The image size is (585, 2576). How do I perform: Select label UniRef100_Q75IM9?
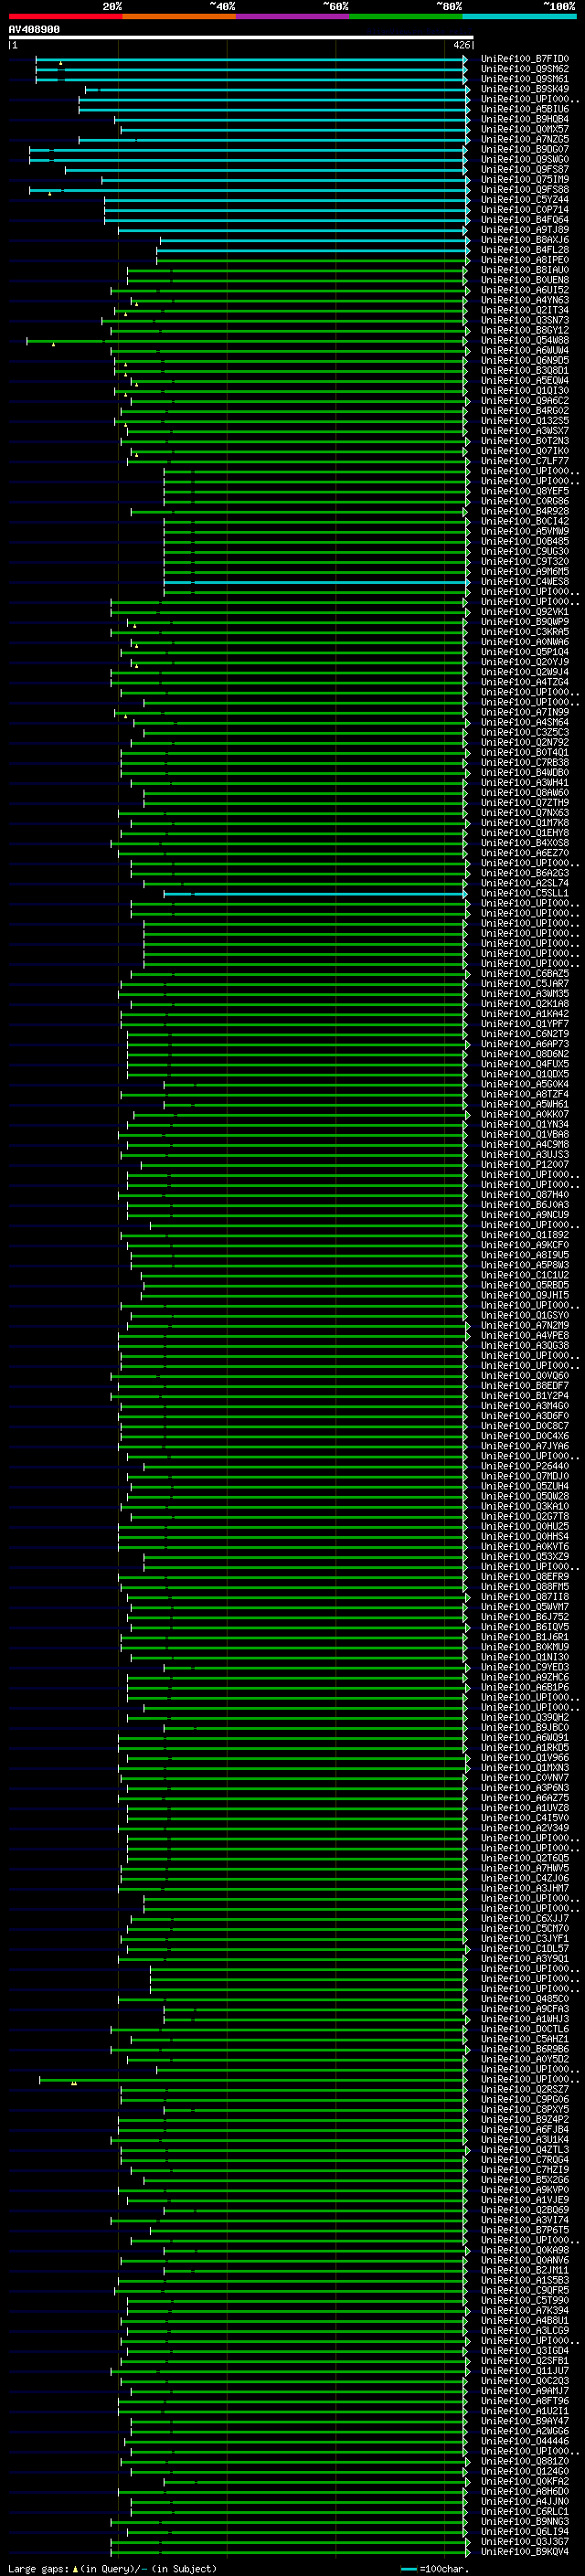tap(525, 179)
